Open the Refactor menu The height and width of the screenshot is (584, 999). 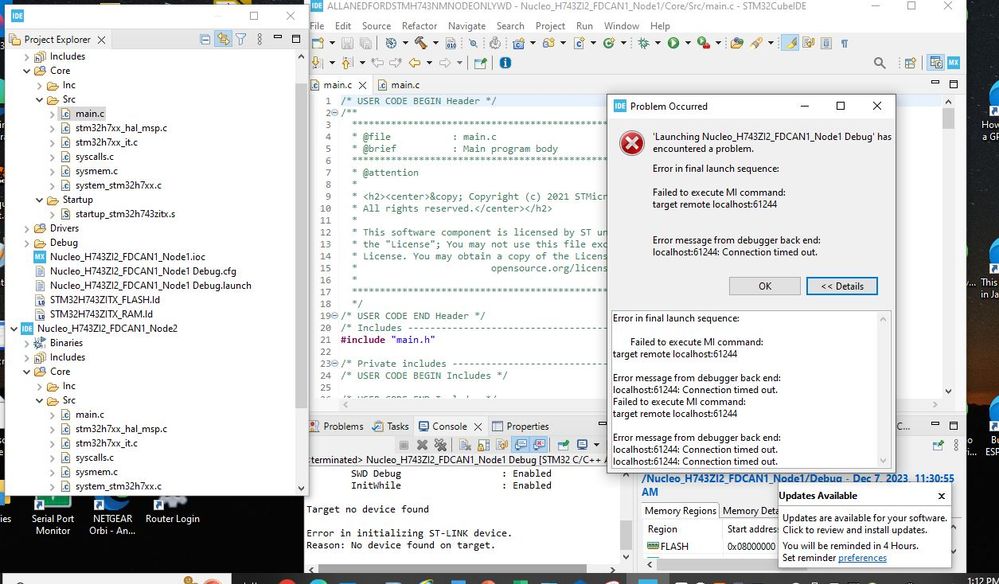coord(419,26)
